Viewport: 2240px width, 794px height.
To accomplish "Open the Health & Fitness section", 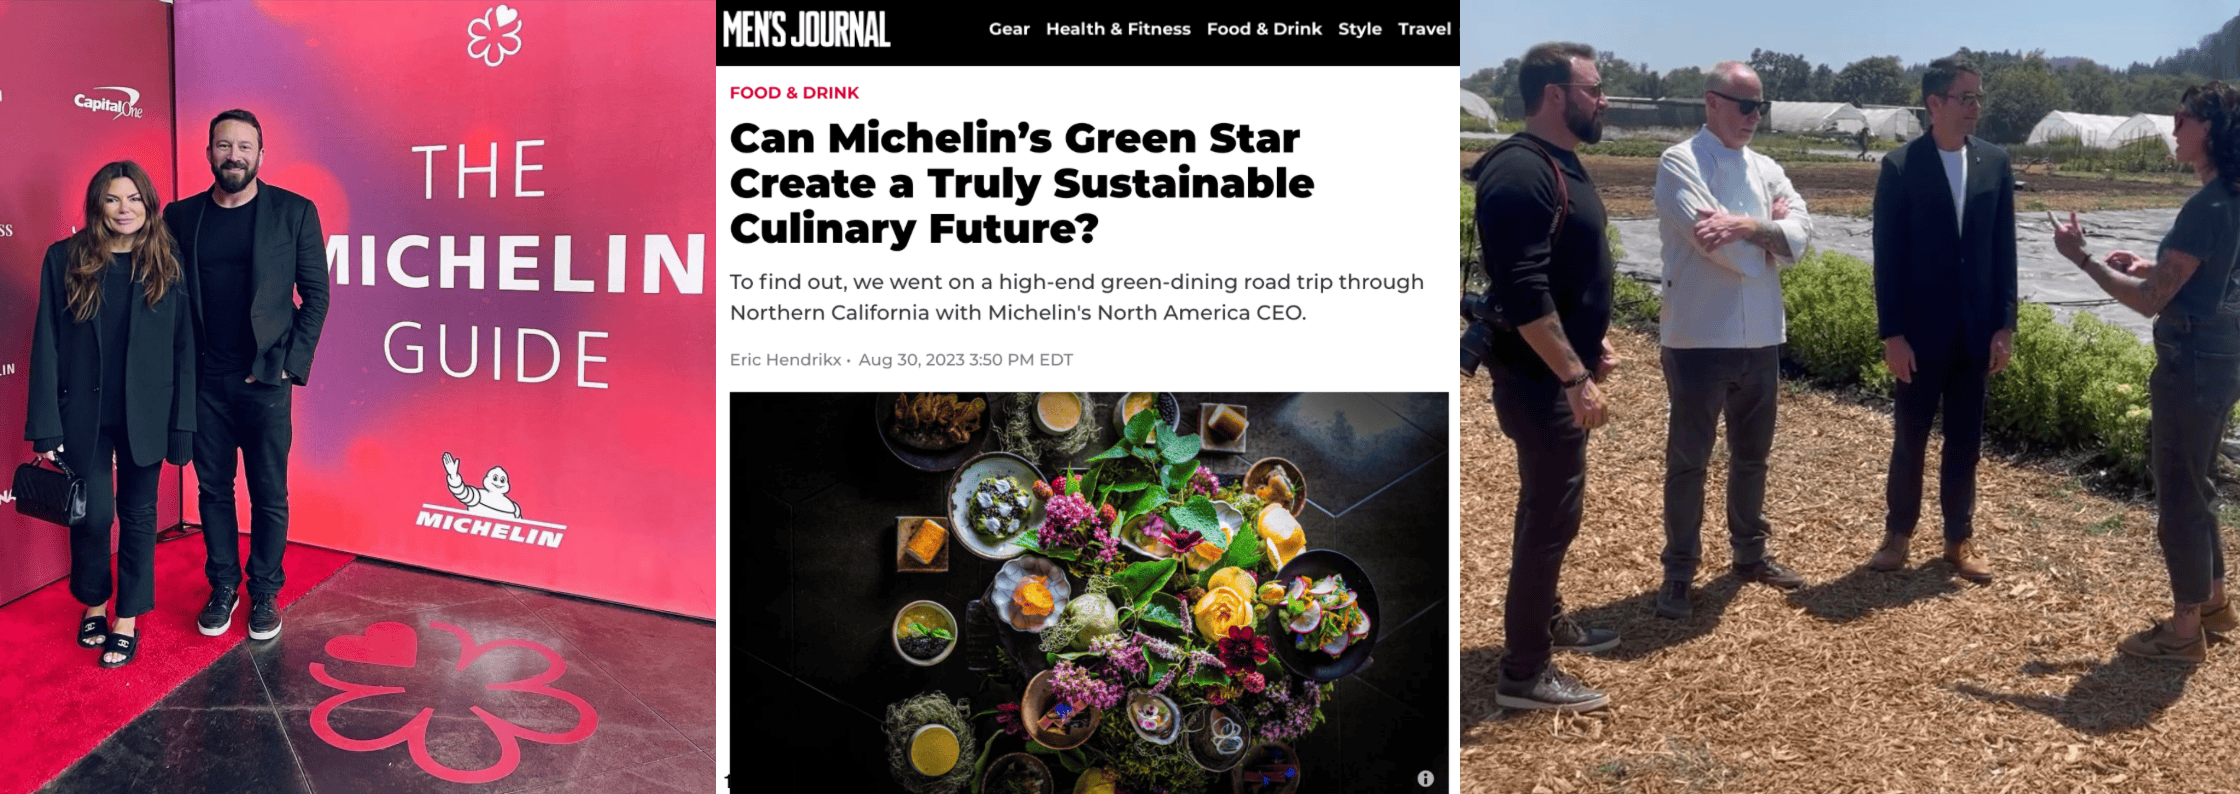I will pyautogui.click(x=1118, y=29).
